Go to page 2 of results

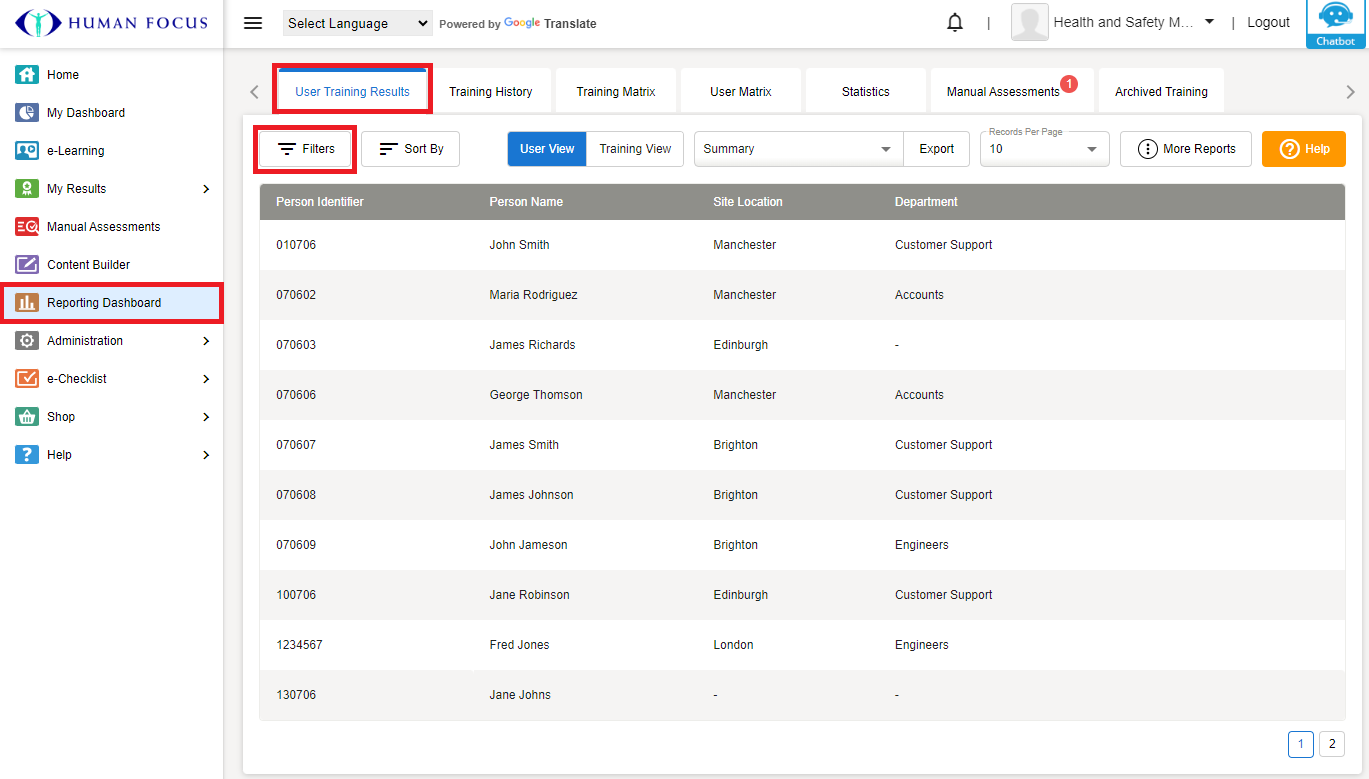click(x=1331, y=744)
